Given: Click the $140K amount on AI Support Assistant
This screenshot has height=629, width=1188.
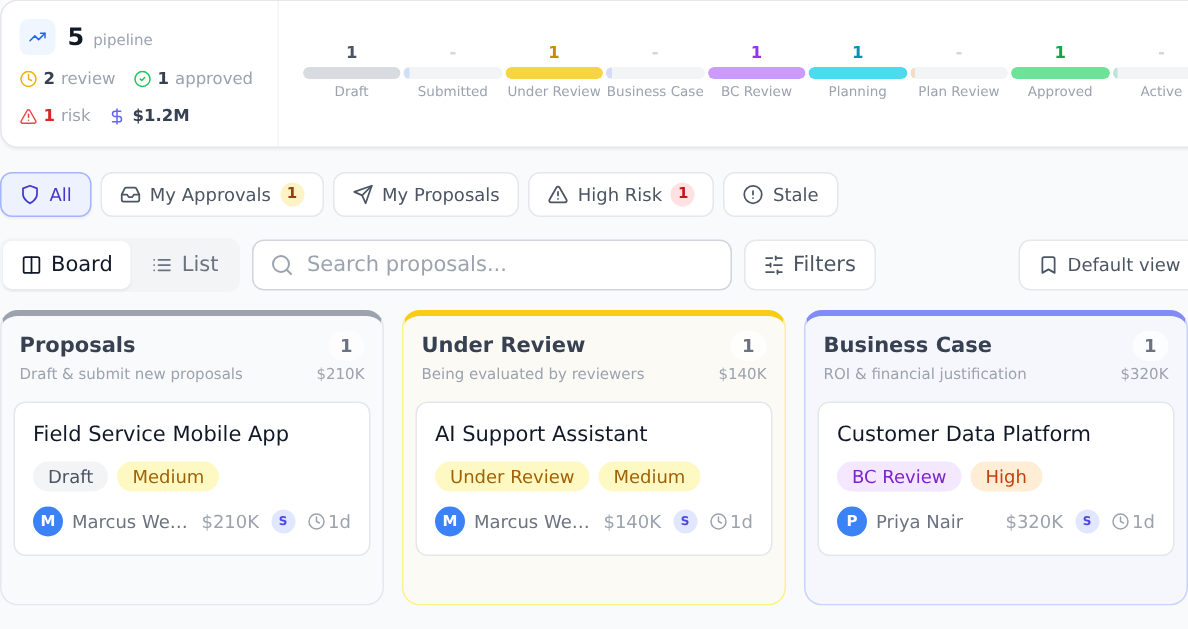Looking at the screenshot, I should pyautogui.click(x=633, y=521).
